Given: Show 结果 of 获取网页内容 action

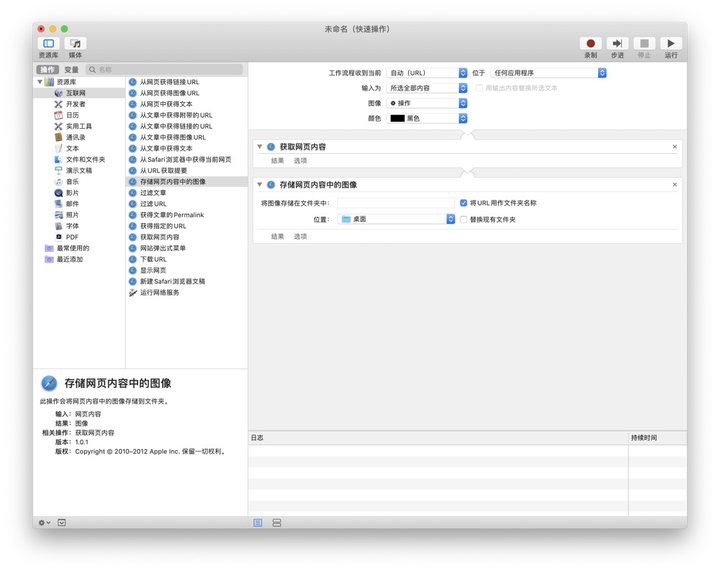Looking at the screenshot, I should pyautogui.click(x=277, y=161).
